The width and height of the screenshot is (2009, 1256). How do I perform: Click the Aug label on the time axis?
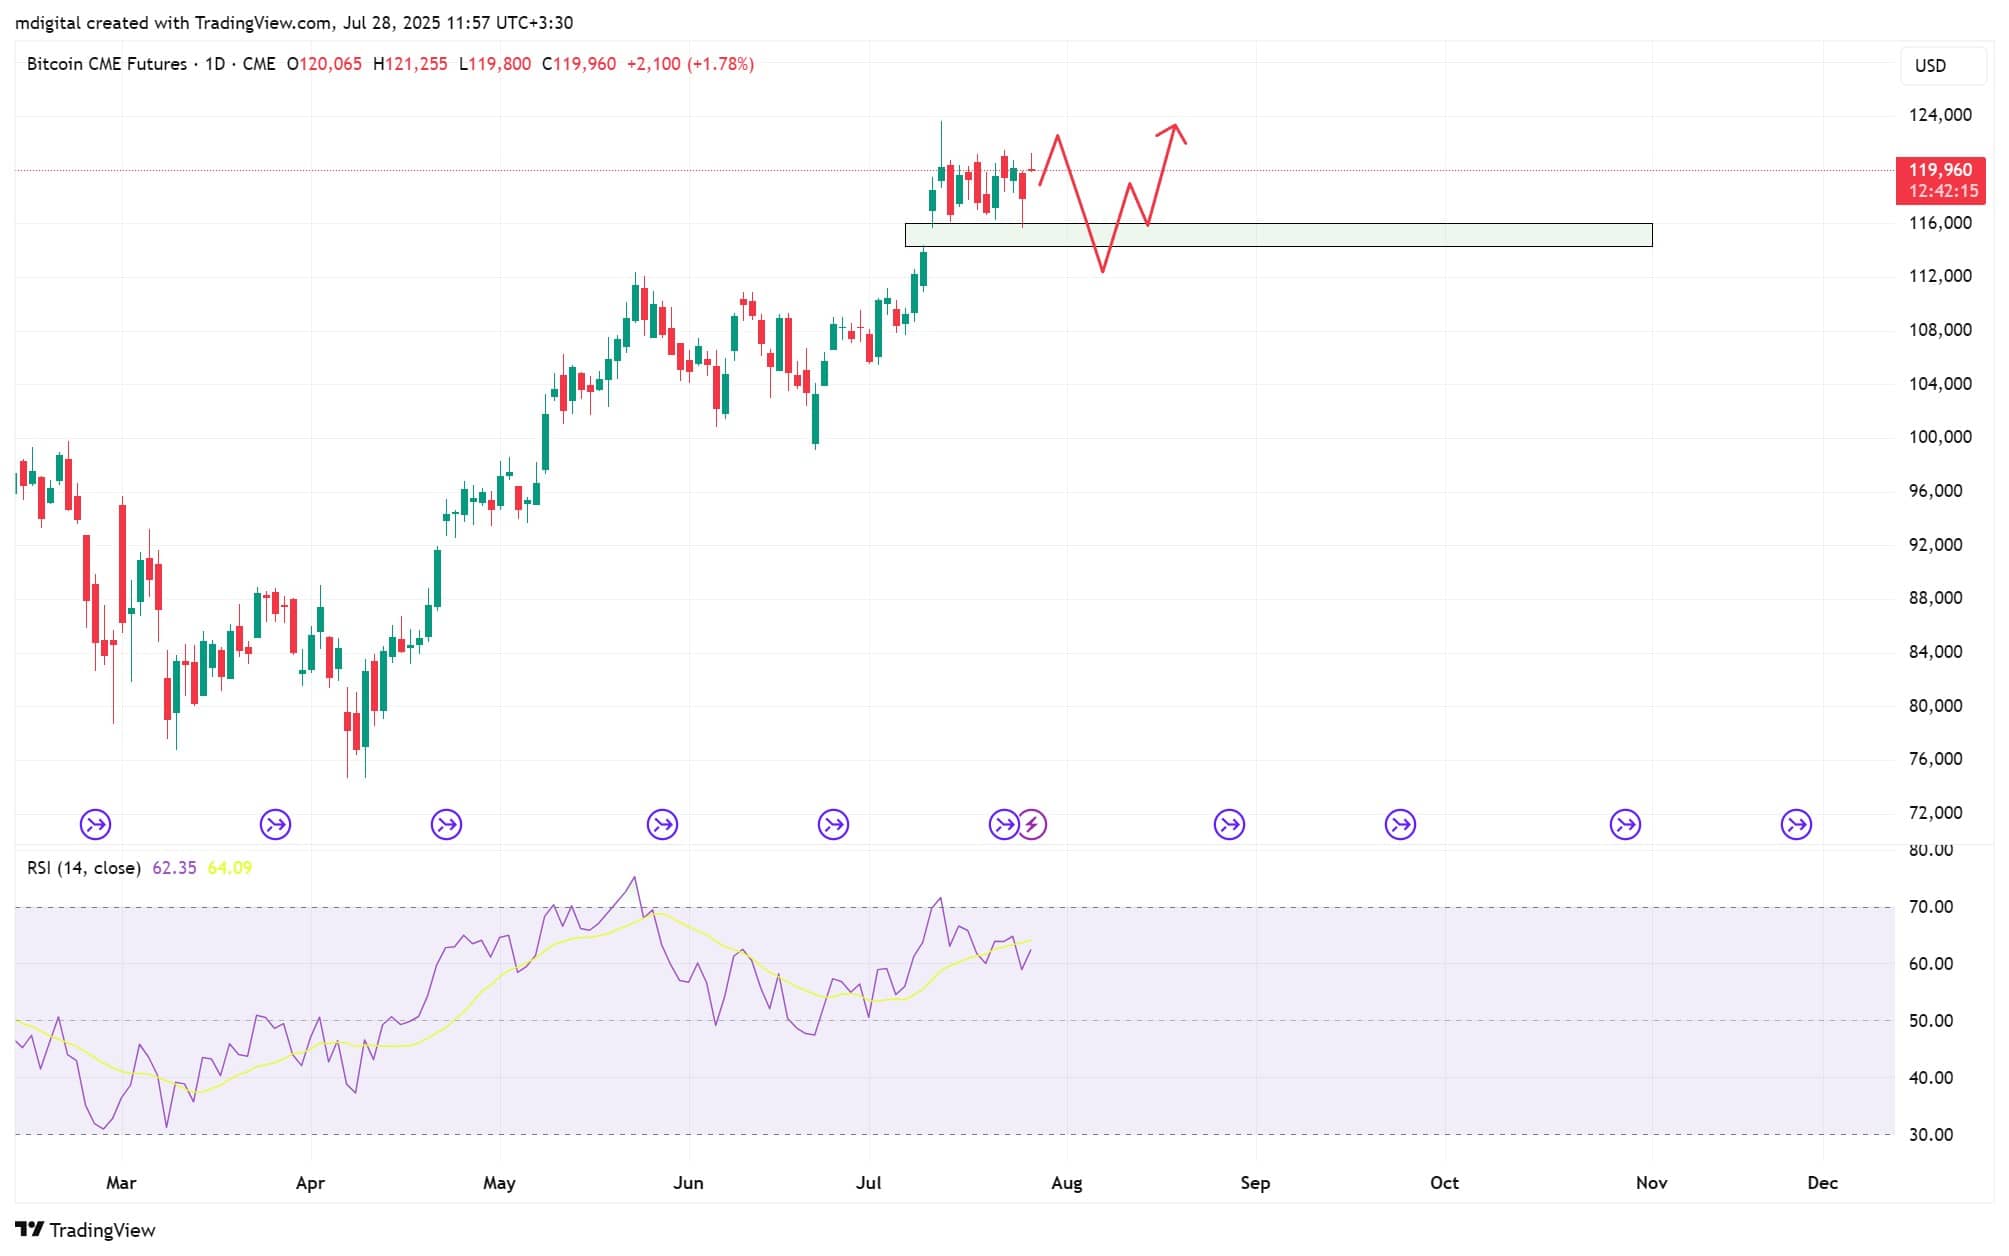1067,1183
